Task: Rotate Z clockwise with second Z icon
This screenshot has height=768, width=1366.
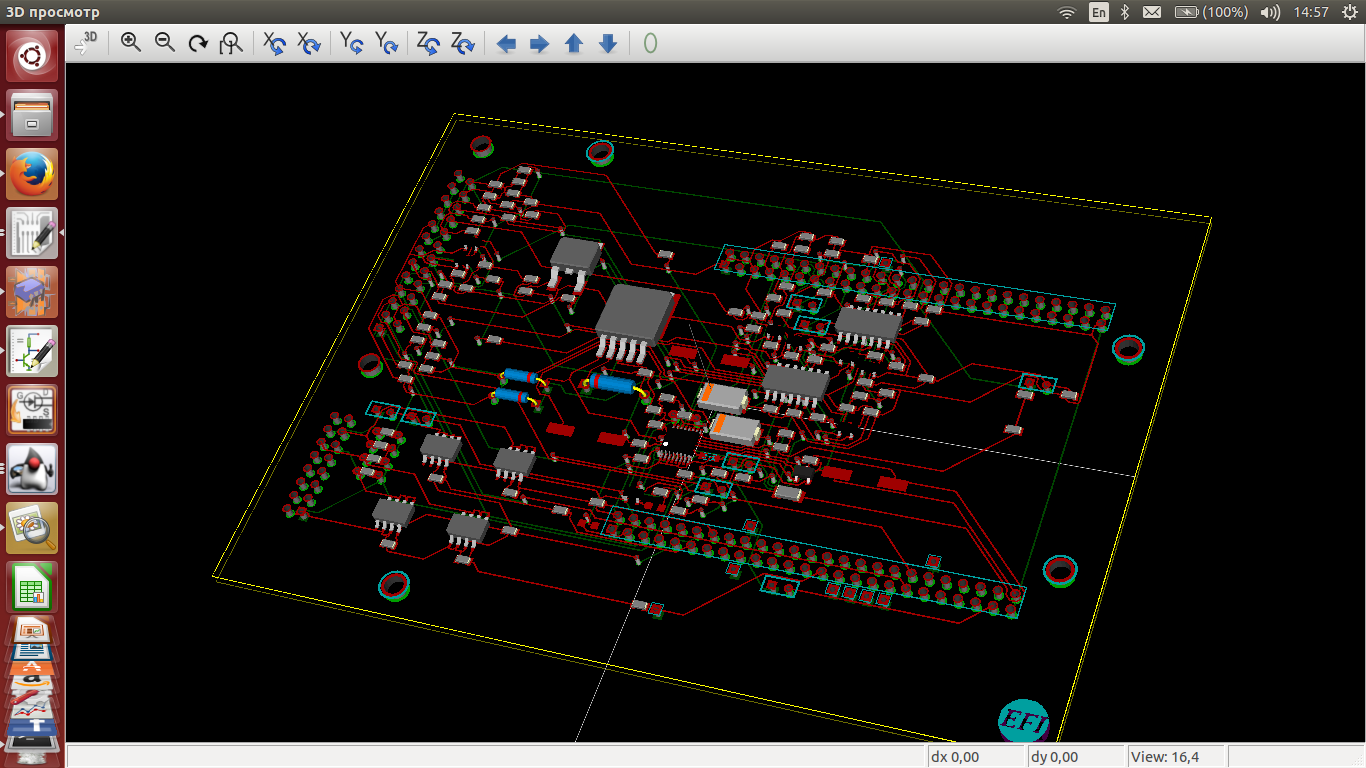Action: click(462, 43)
